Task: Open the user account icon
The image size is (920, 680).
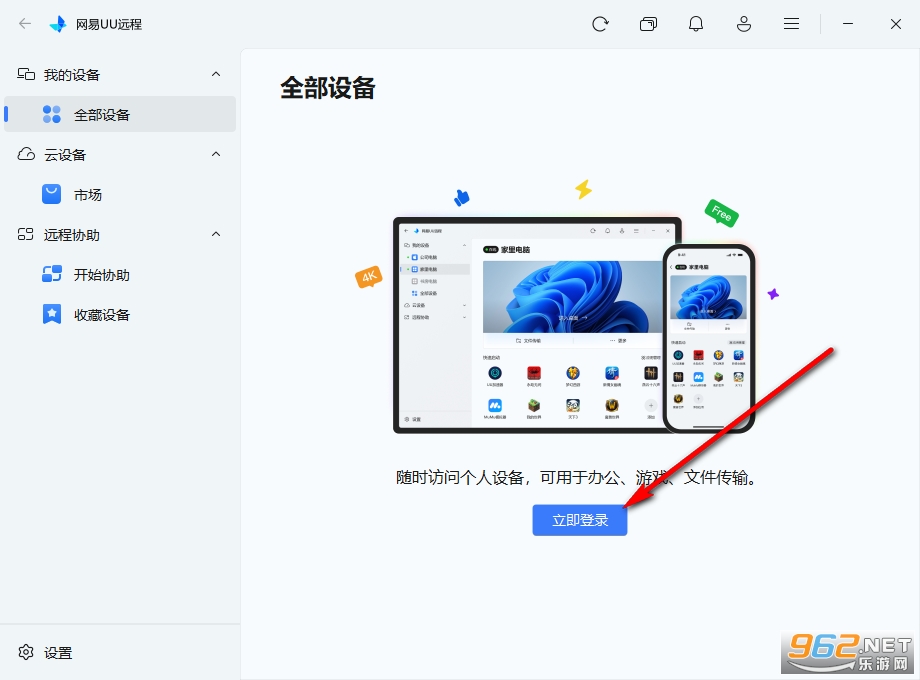Action: [x=743, y=24]
